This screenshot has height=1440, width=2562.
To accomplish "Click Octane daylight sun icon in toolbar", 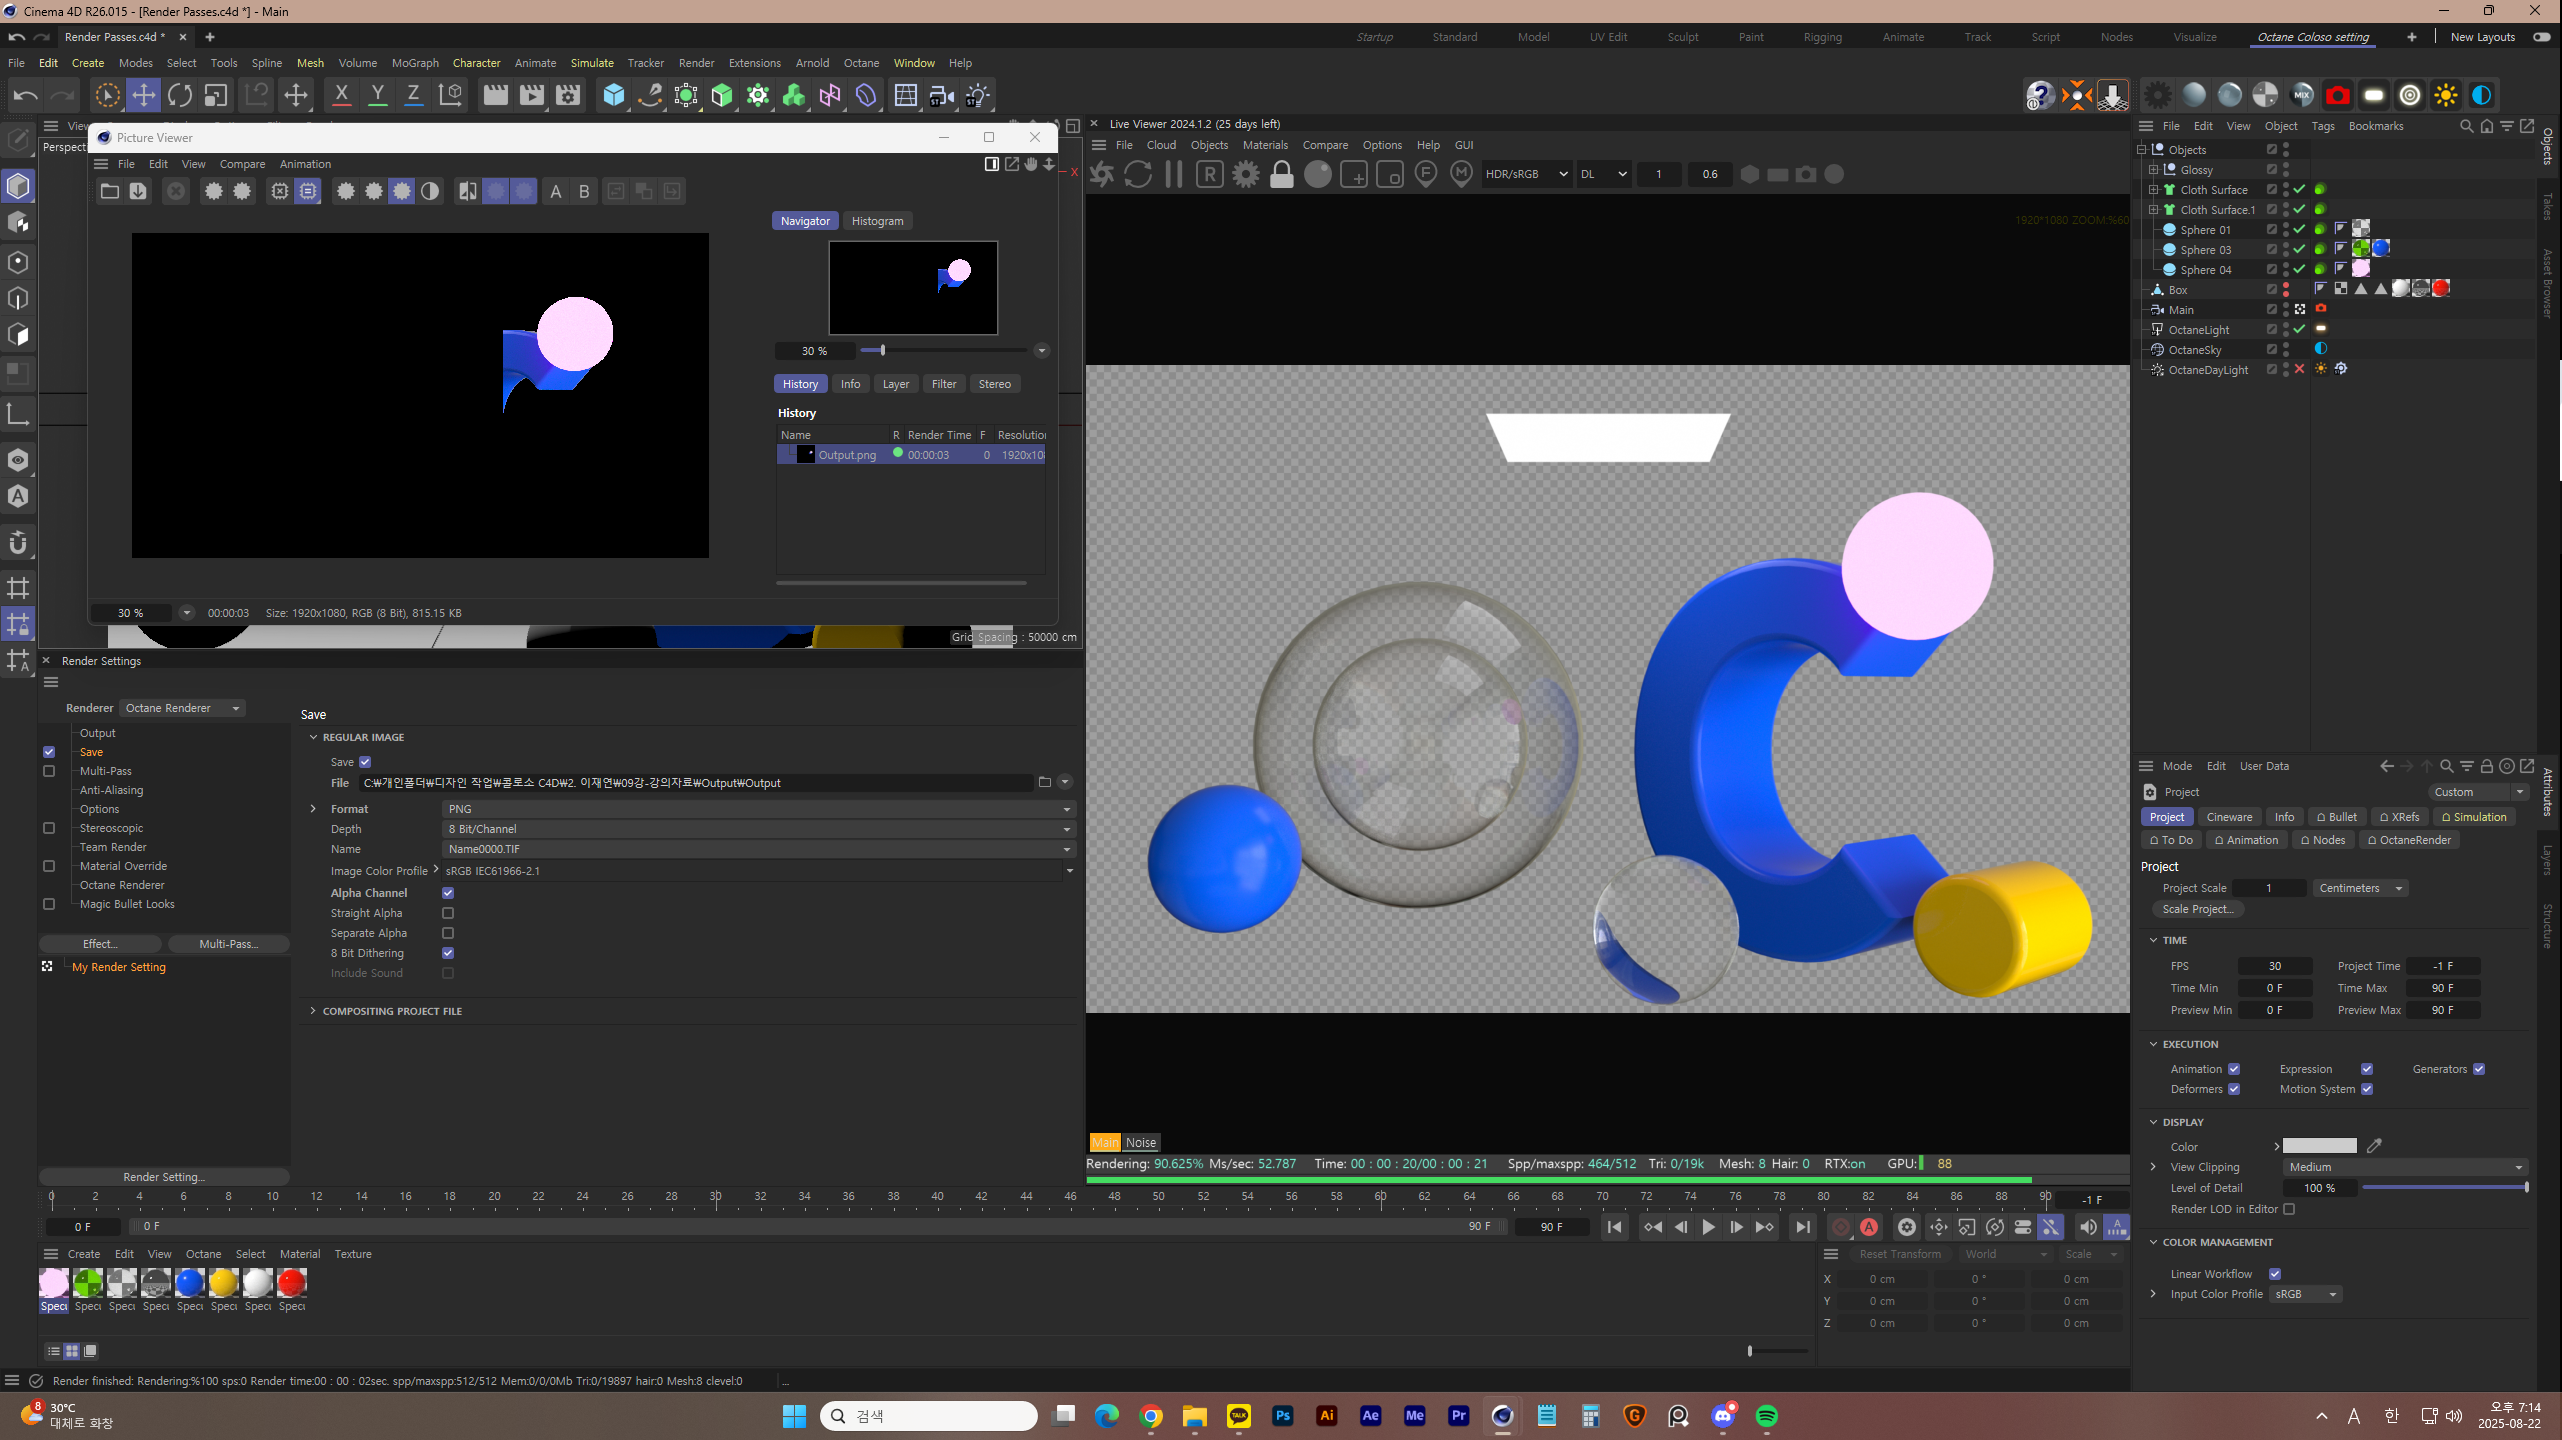I will click(x=2446, y=95).
